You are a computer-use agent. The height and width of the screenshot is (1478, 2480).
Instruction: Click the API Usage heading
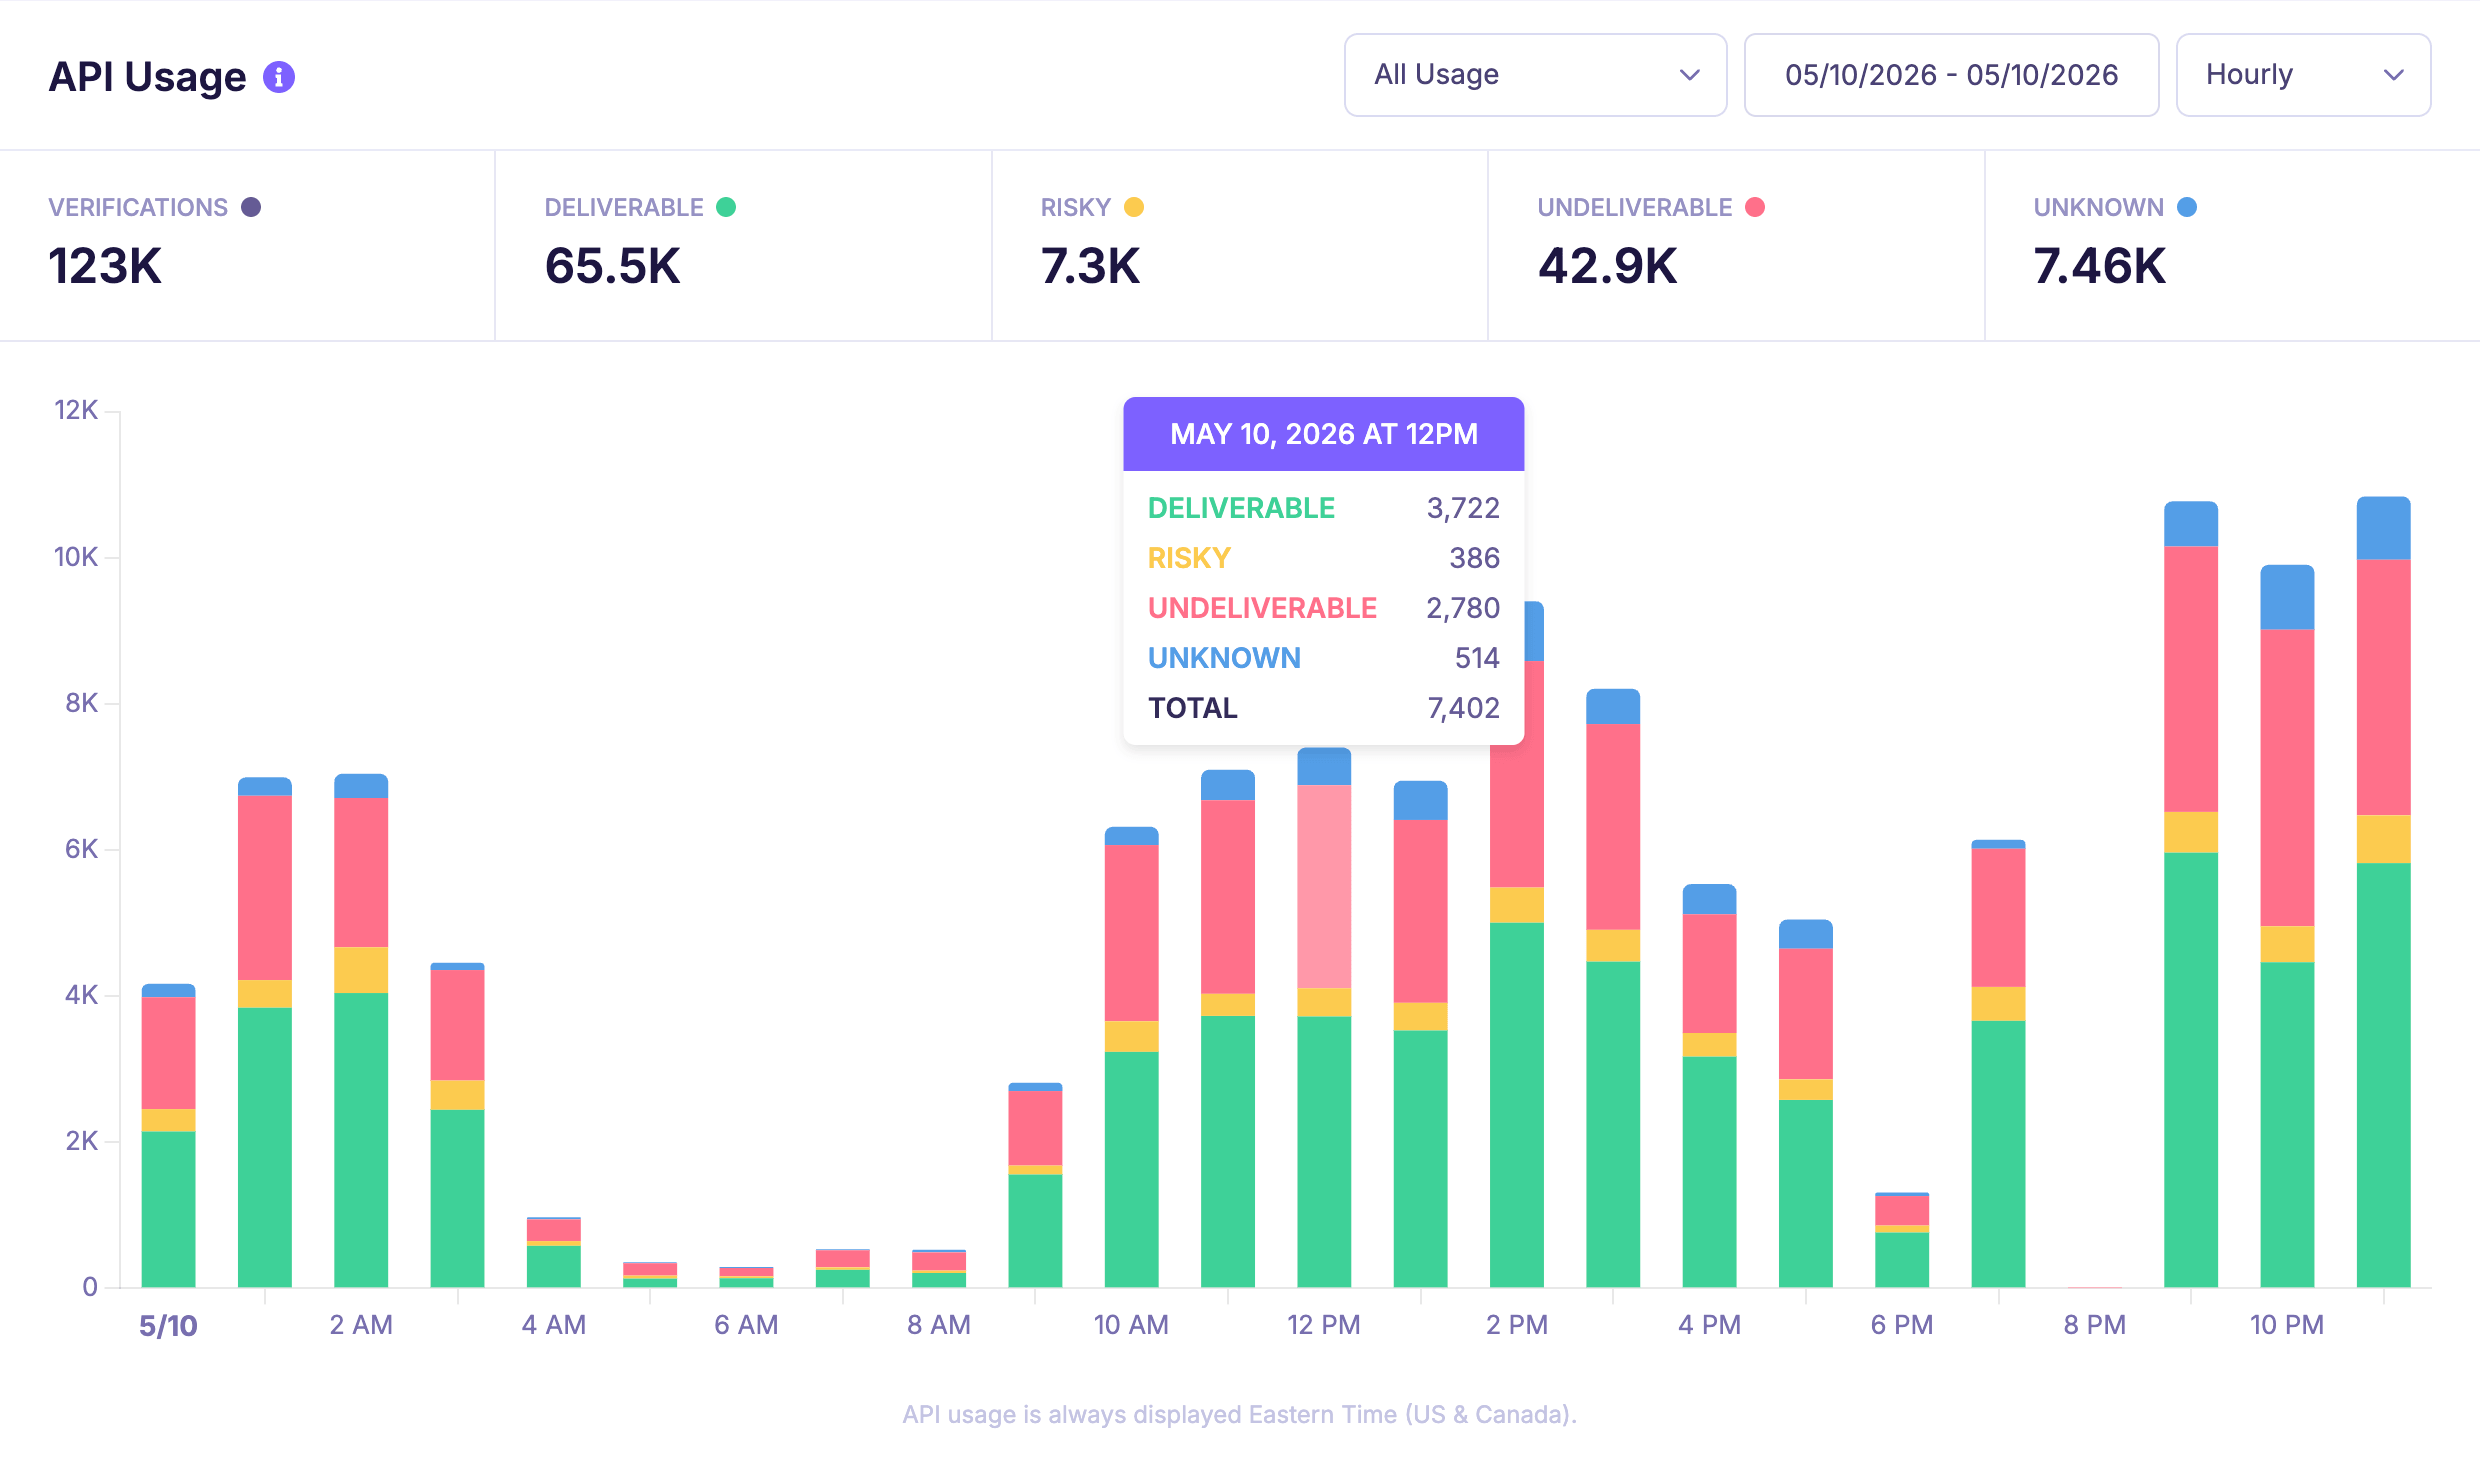click(147, 77)
